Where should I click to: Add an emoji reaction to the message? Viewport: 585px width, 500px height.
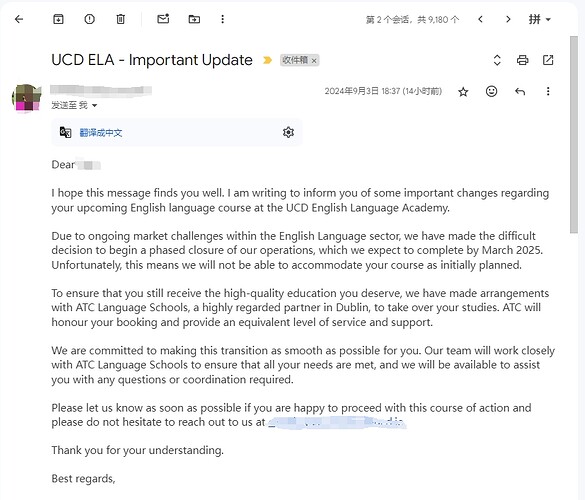[x=491, y=91]
